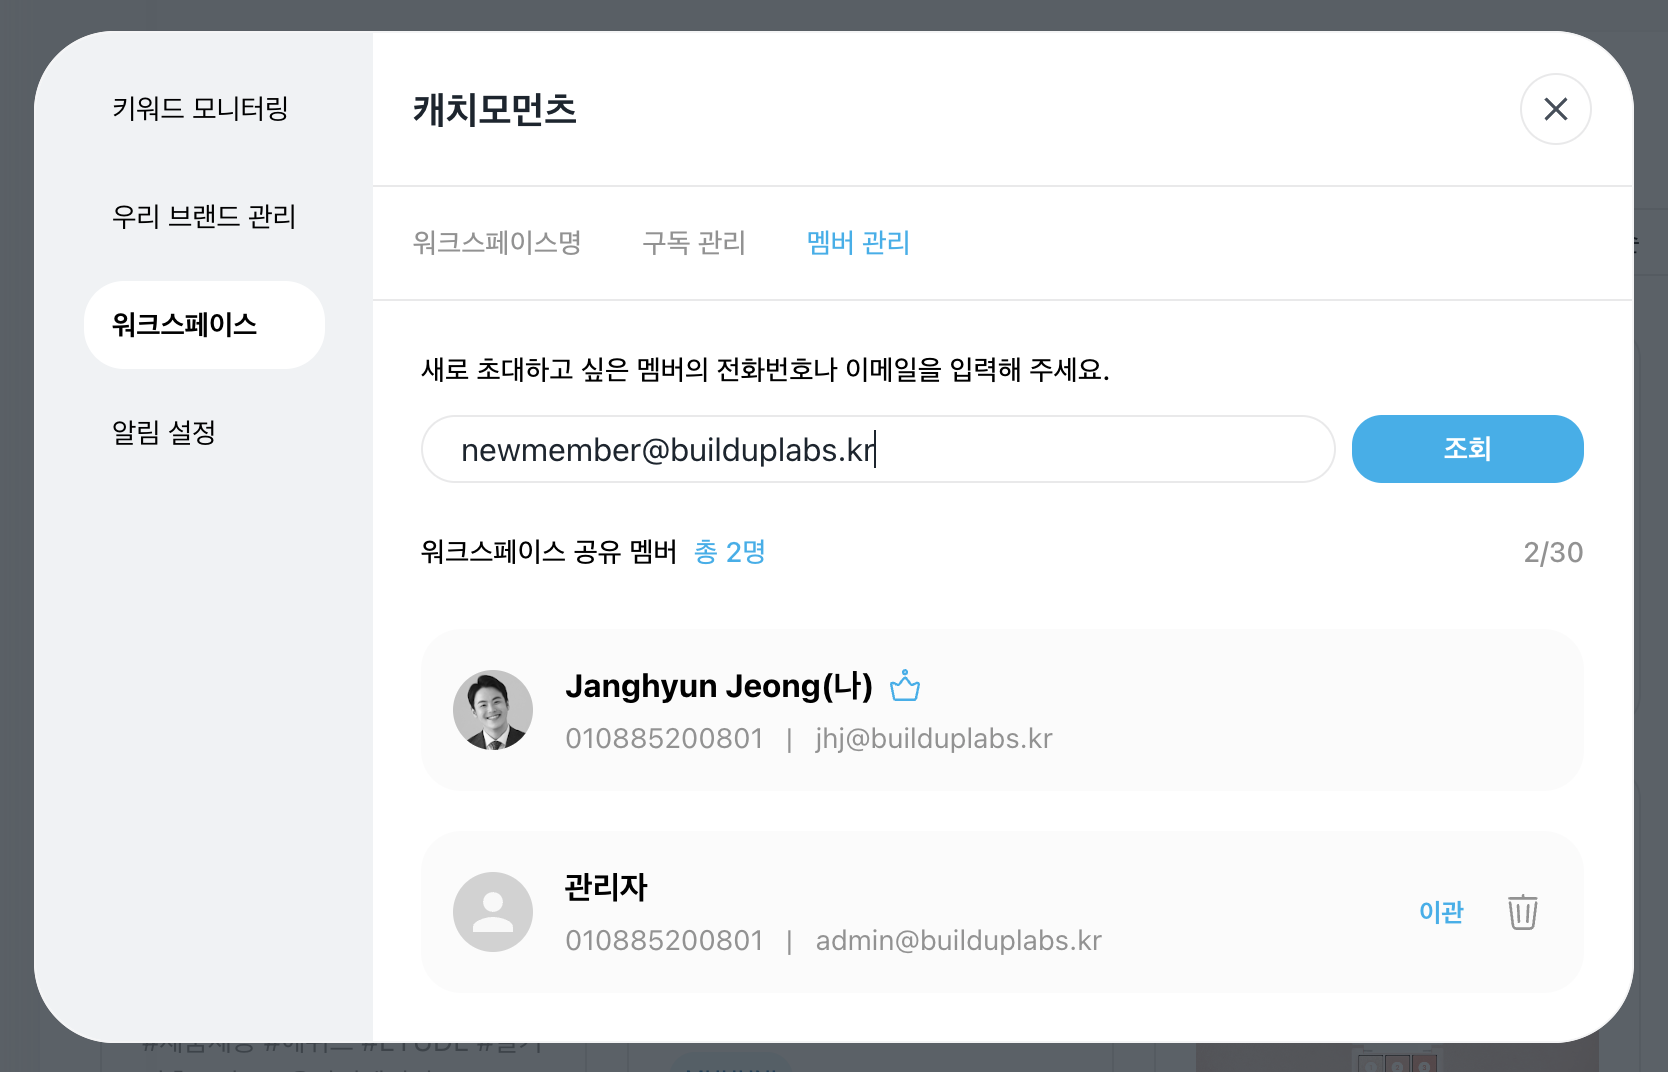Switch to the 구독 관리 tab
The image size is (1668, 1072).
tap(694, 243)
